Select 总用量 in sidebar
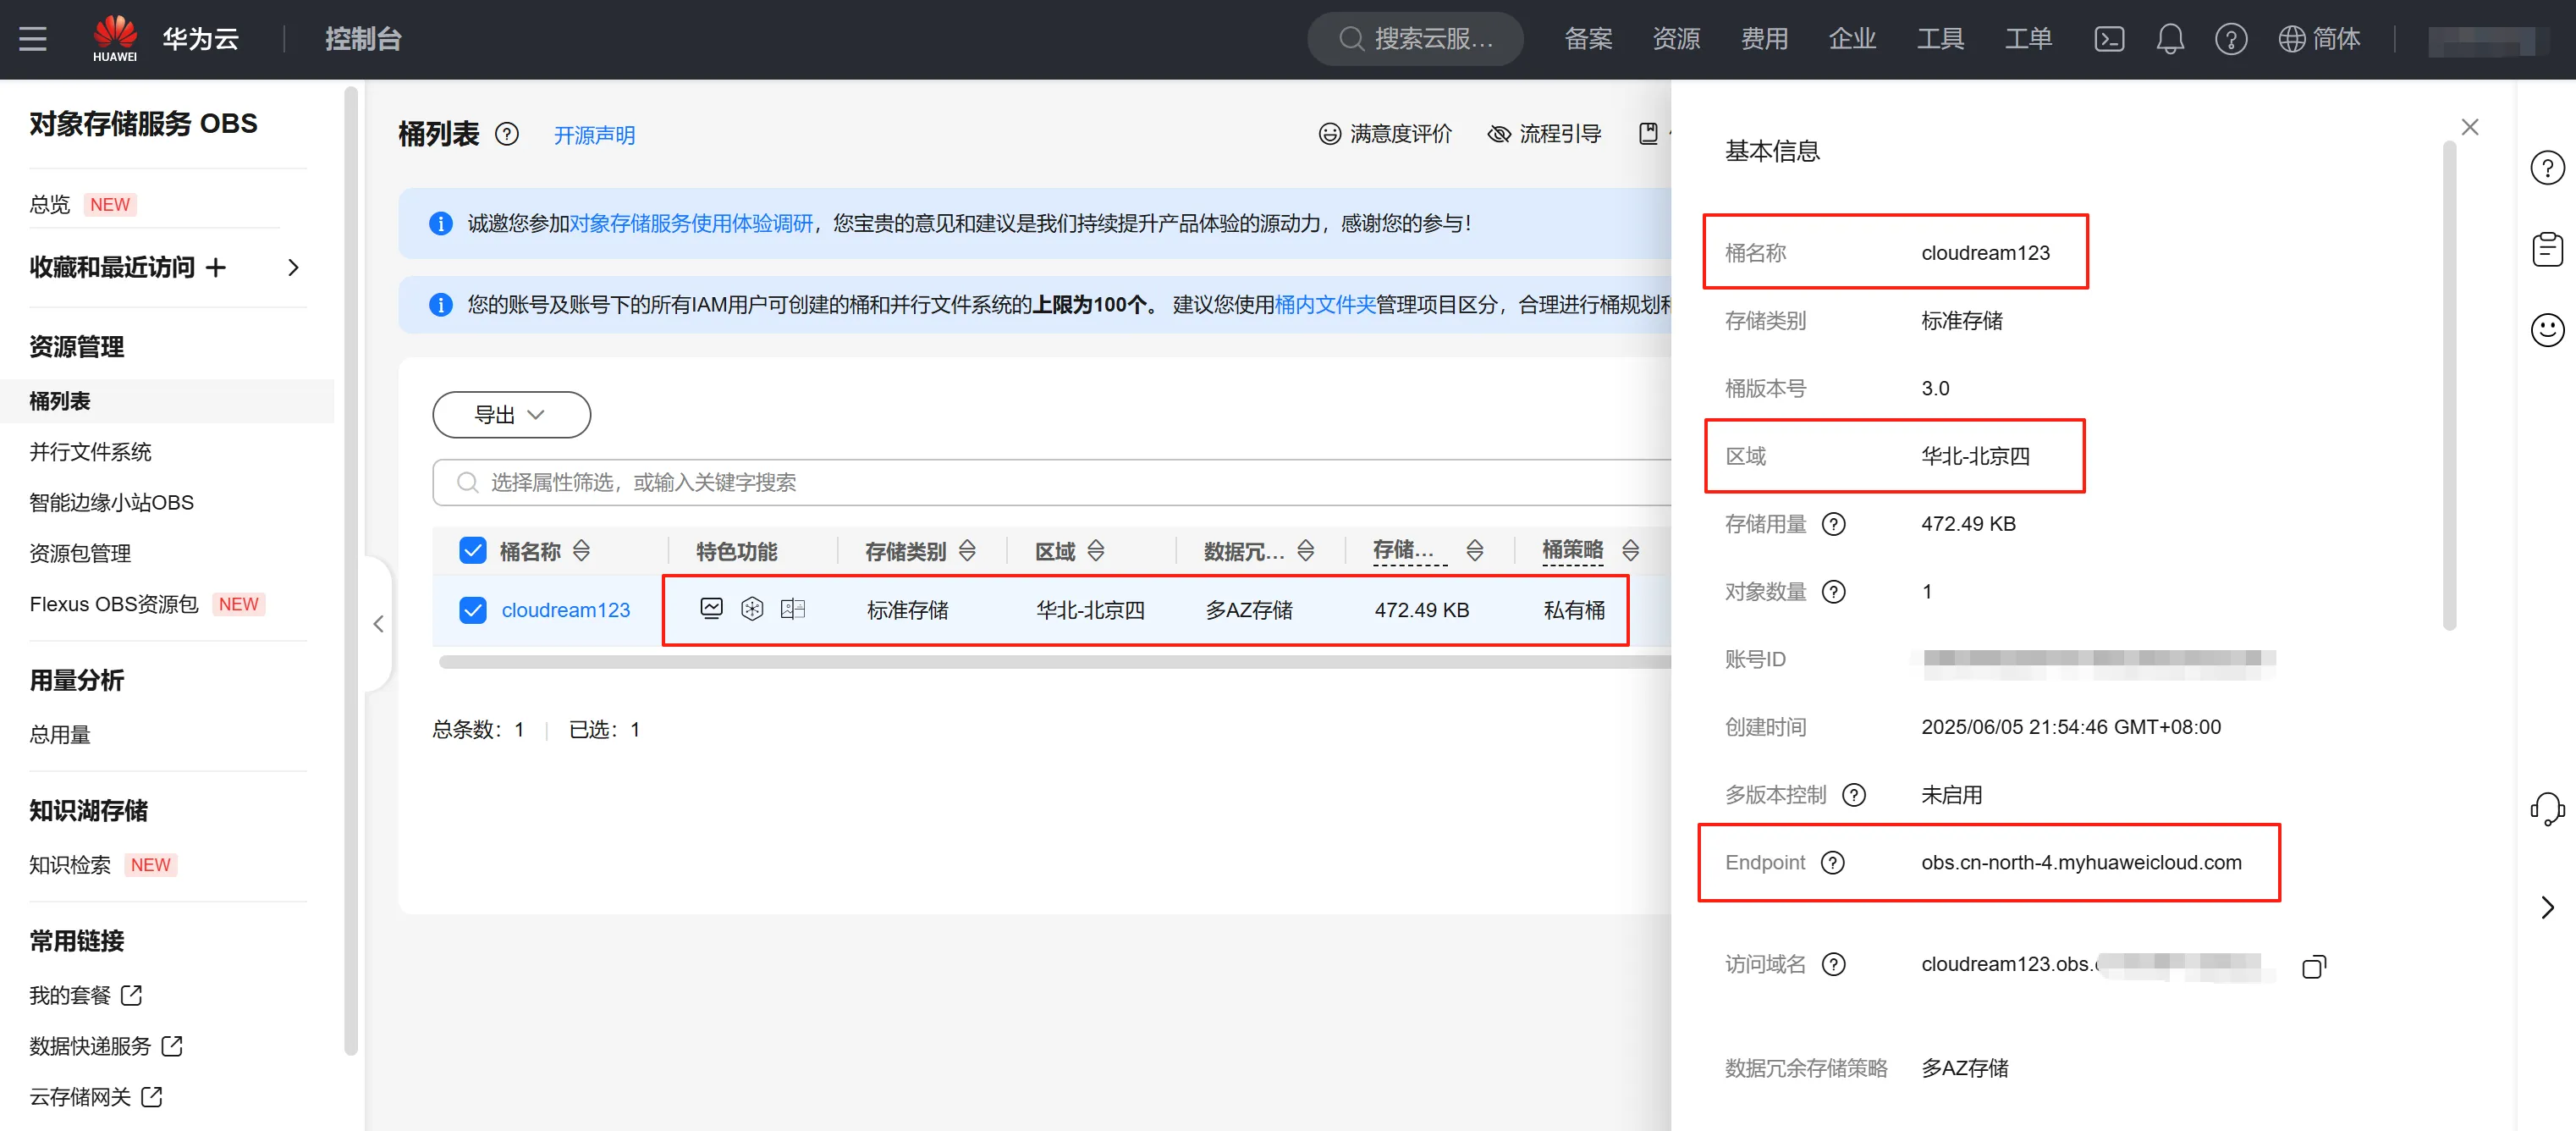2576x1131 pixels. pos(60,735)
